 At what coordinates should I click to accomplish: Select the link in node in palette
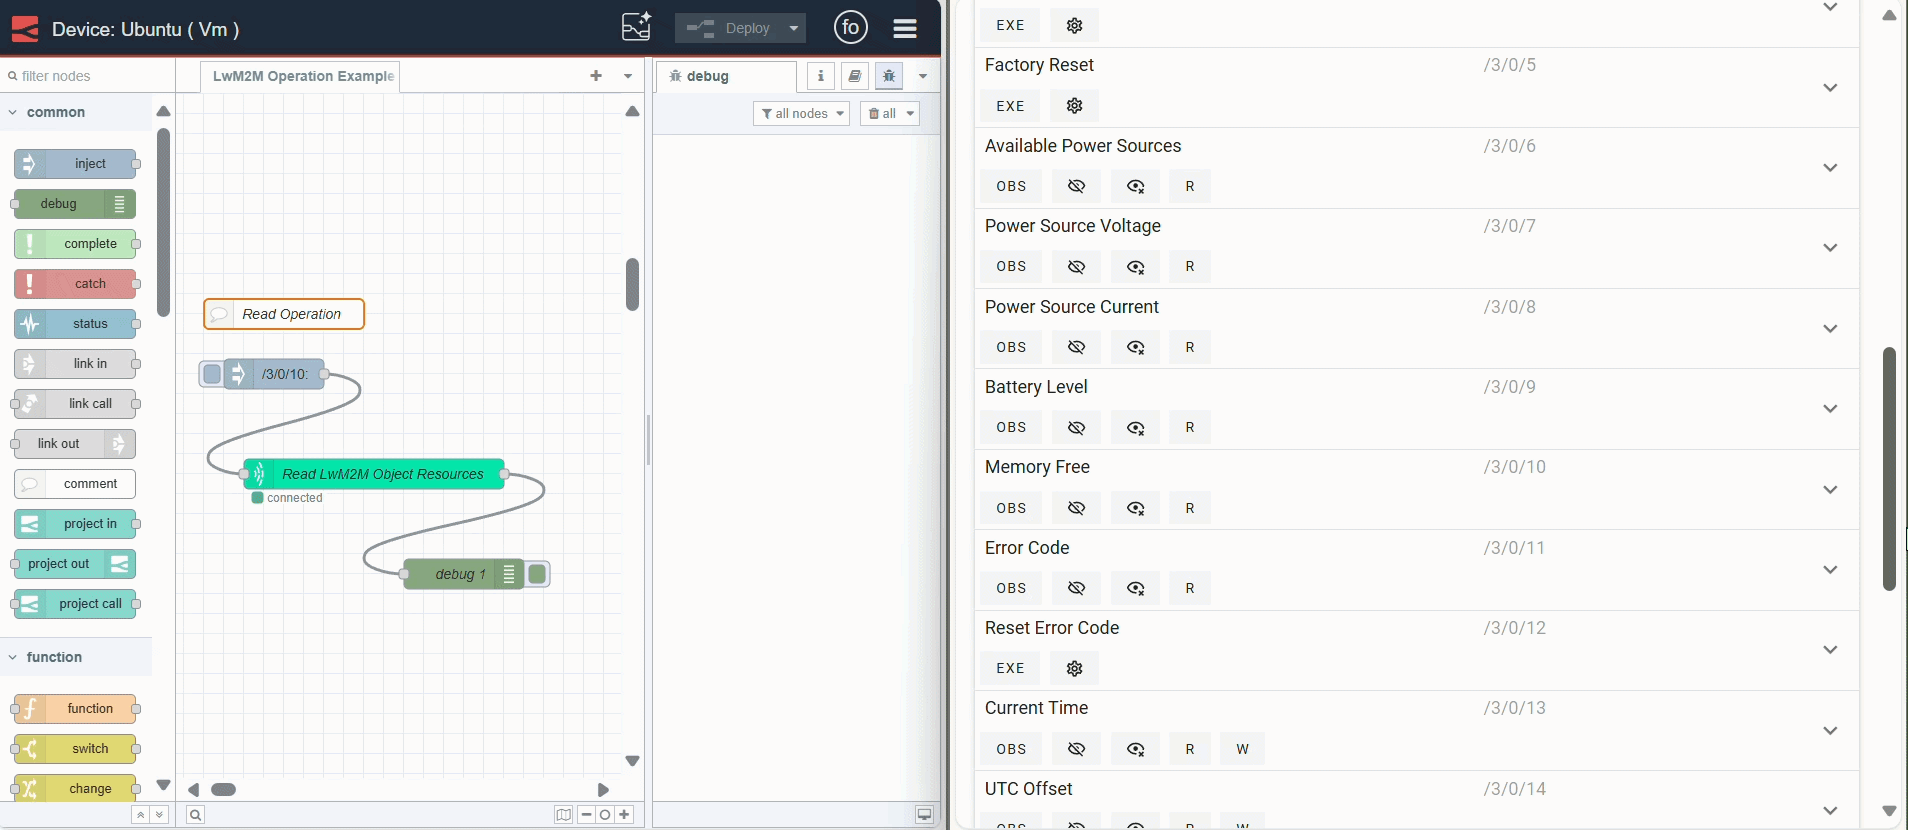pos(76,364)
